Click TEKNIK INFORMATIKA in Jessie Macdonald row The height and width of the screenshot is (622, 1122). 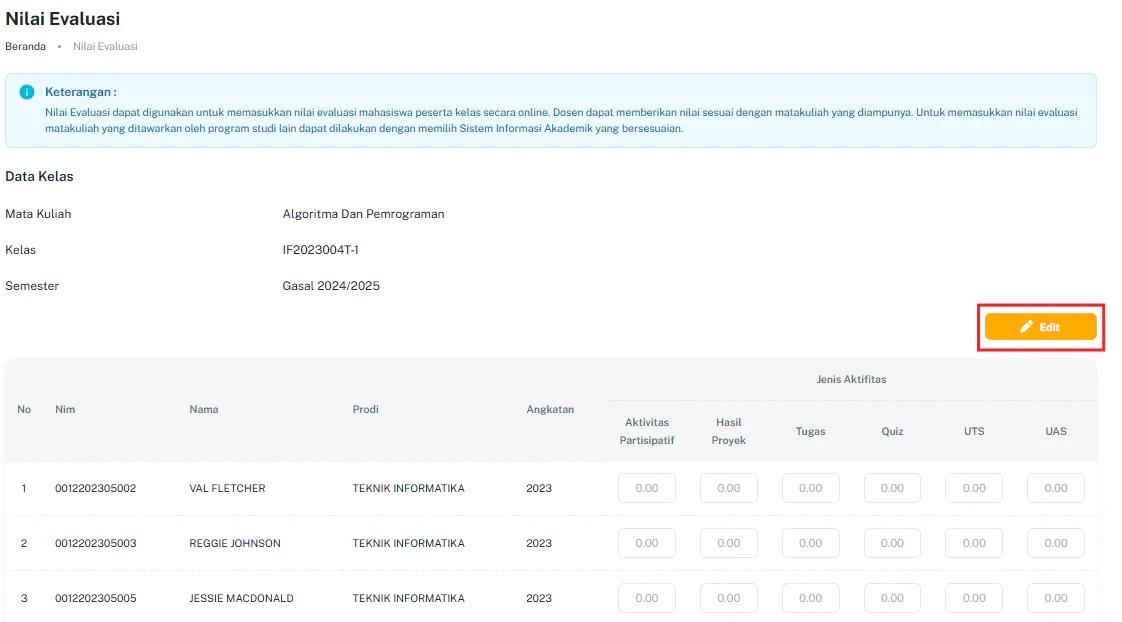click(409, 598)
